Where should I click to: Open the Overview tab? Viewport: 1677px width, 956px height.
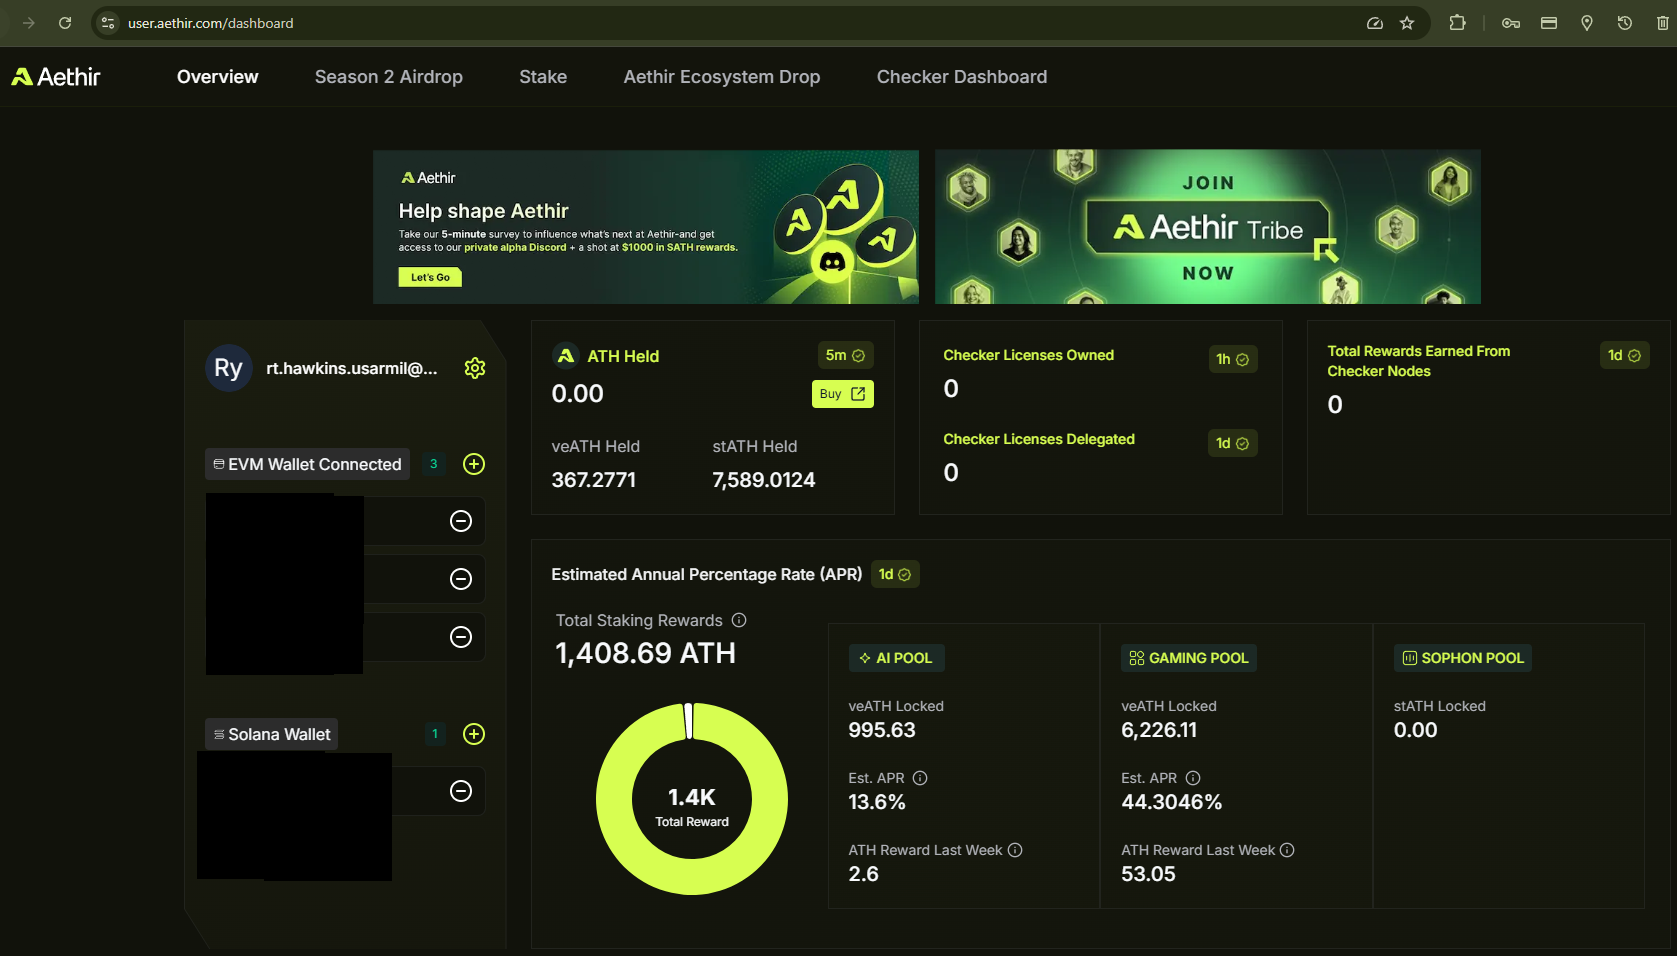[217, 77]
